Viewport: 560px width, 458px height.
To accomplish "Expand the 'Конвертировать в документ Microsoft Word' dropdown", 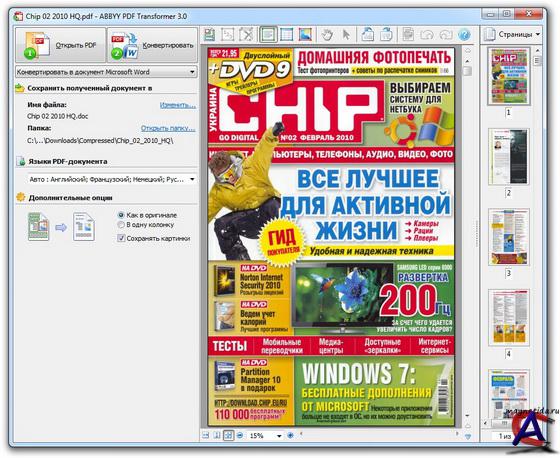I will pyautogui.click(x=106, y=72).
